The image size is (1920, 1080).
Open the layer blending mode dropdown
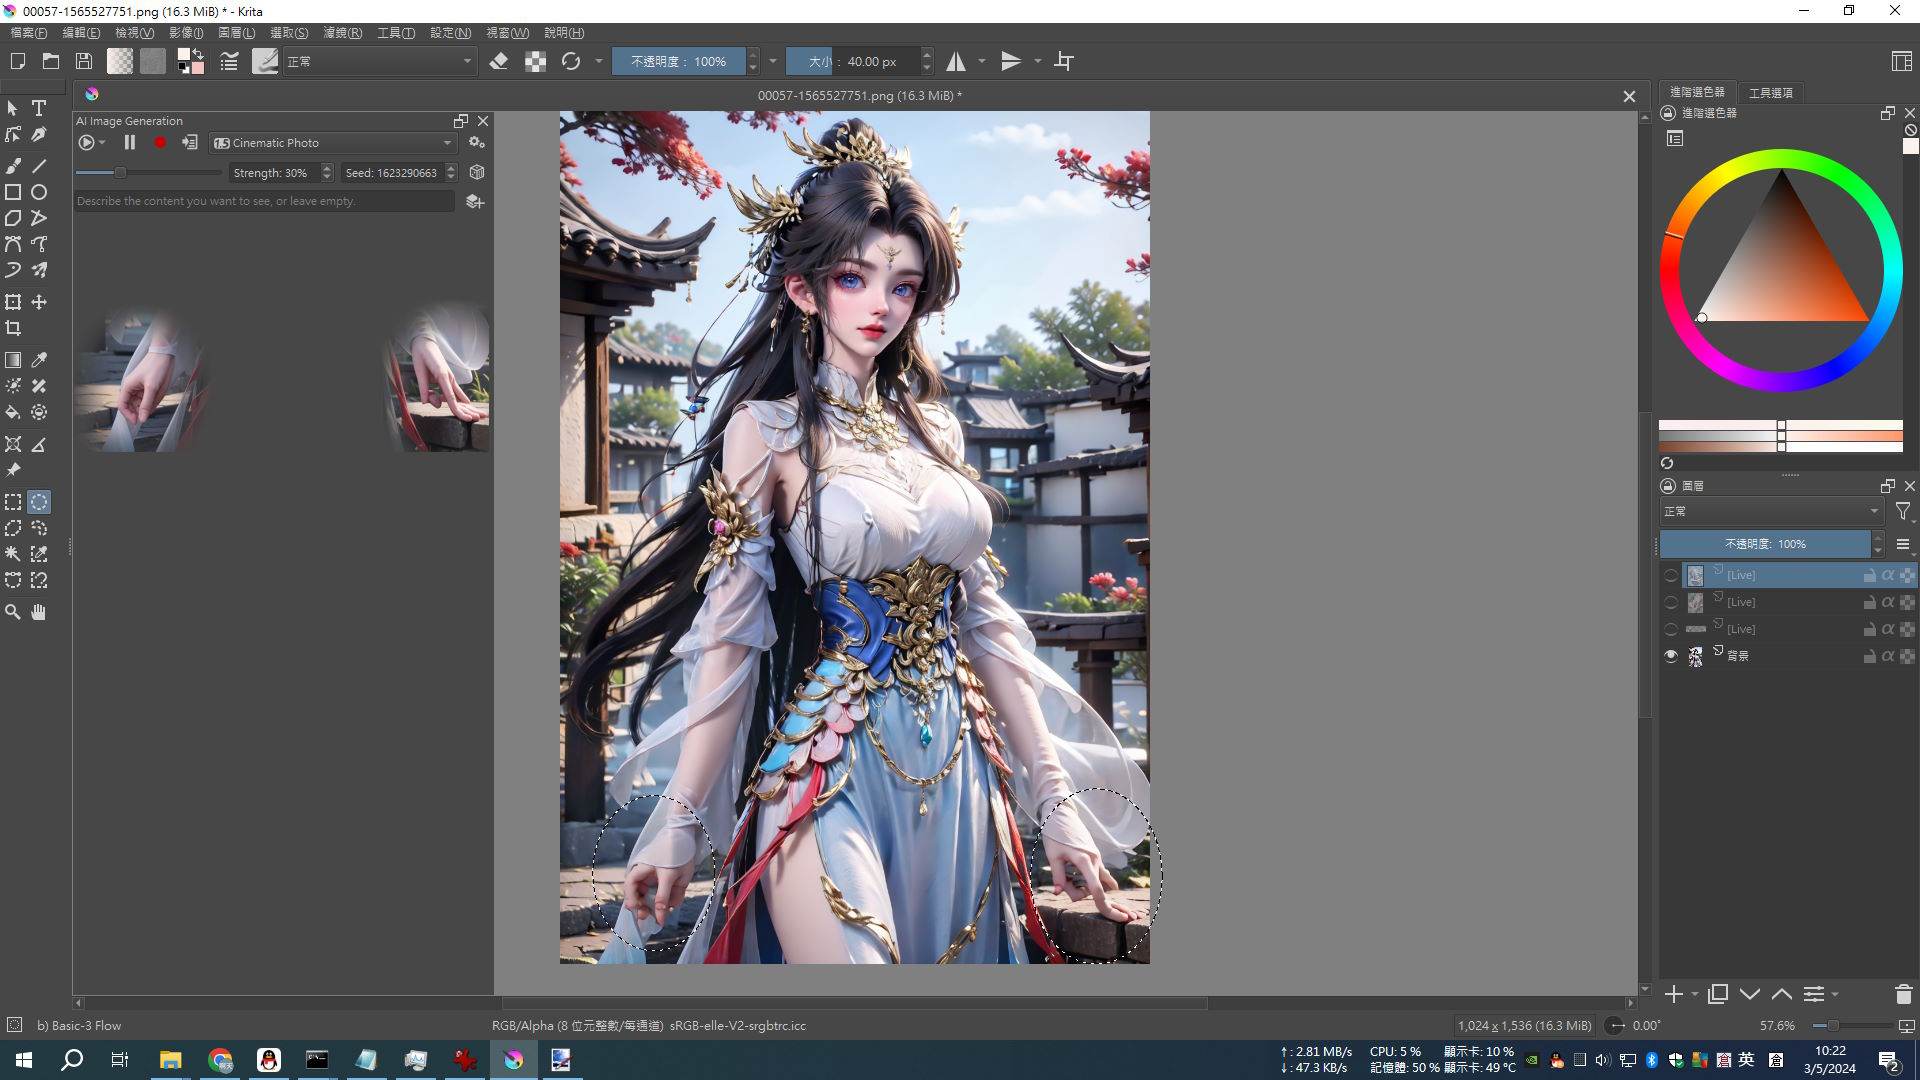[x=1770, y=511]
